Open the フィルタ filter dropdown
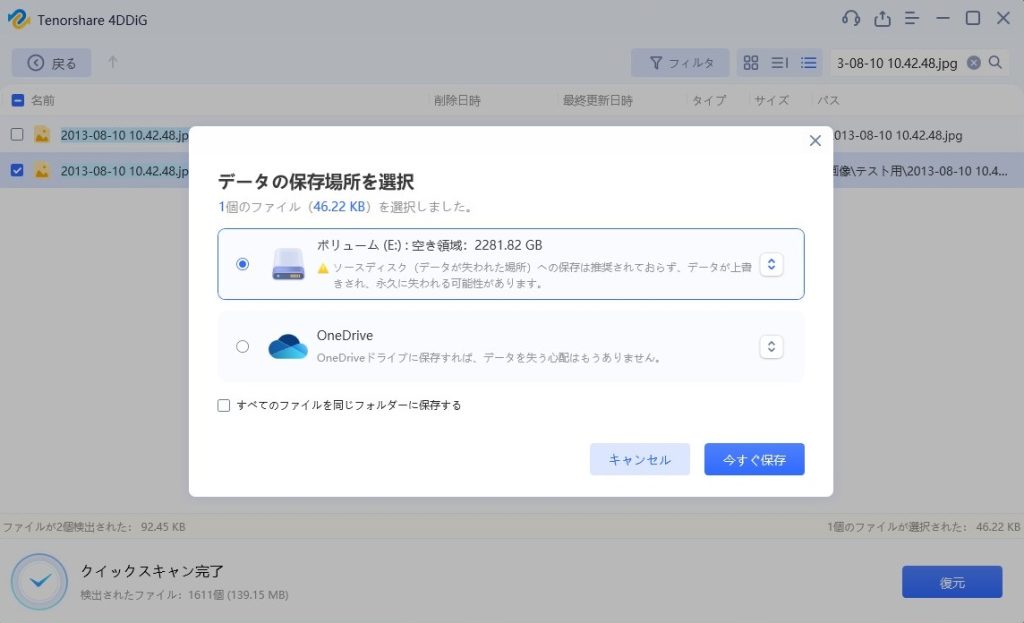 680,63
